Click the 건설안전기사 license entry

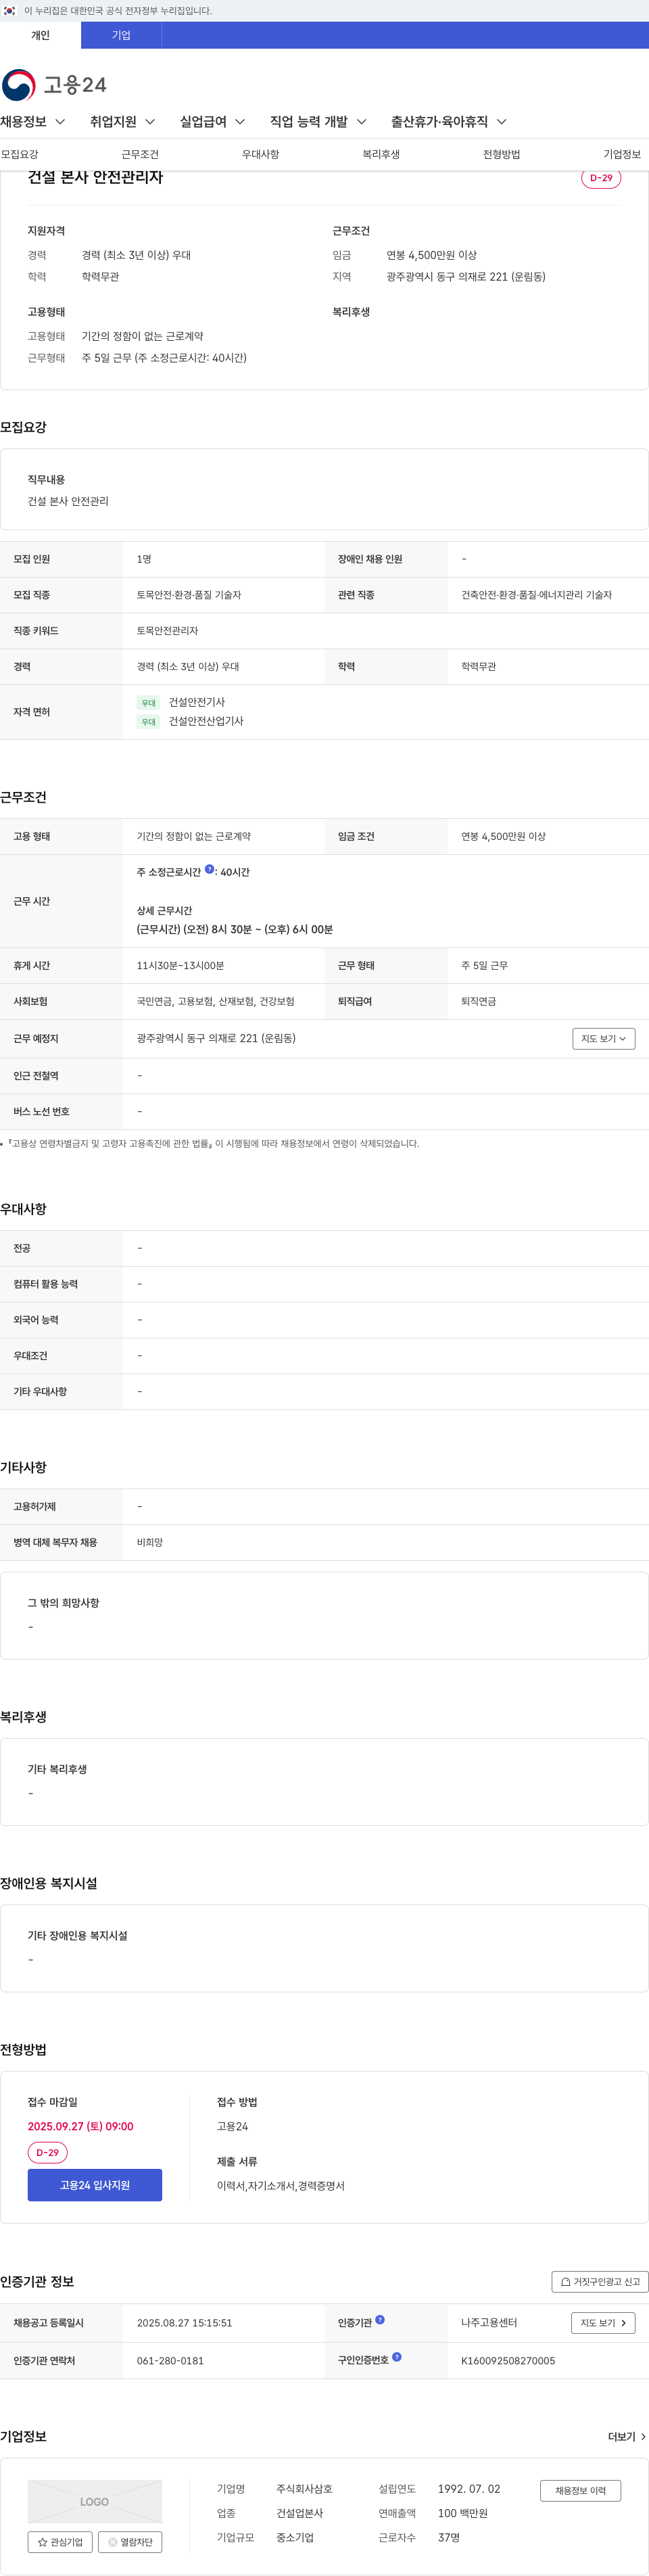tap(197, 702)
